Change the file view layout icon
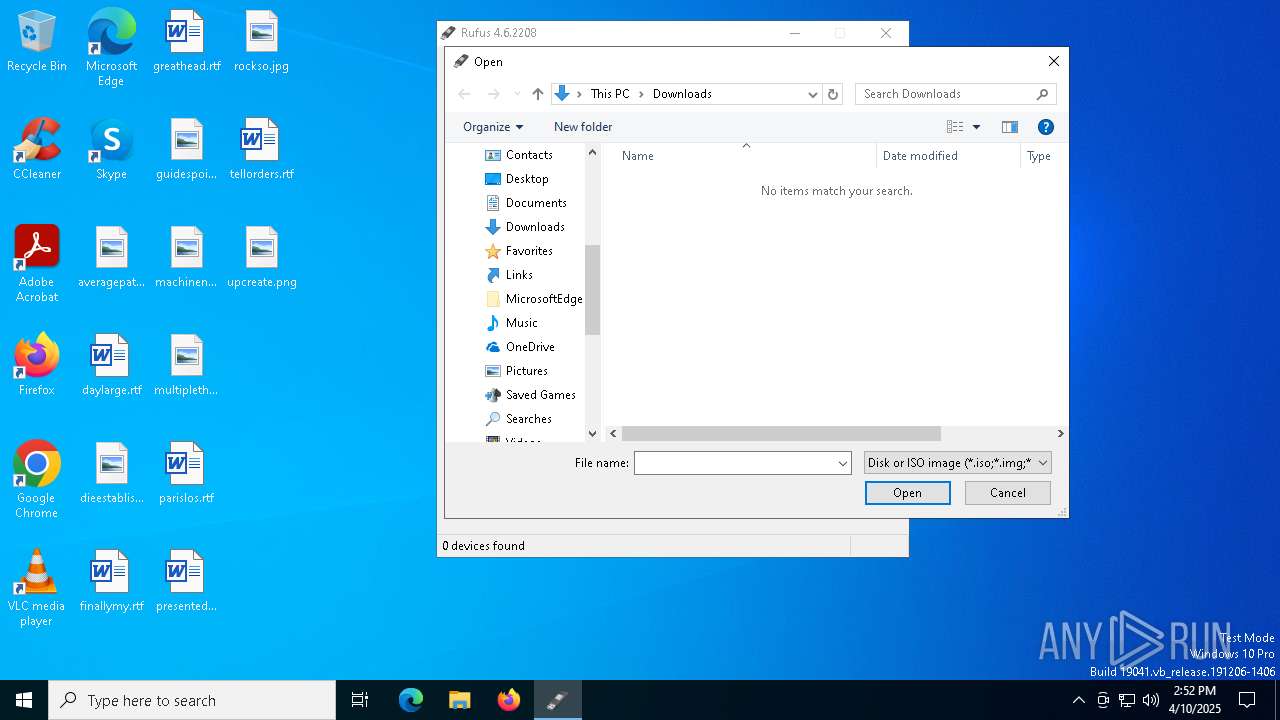Image resolution: width=1280 pixels, height=720 pixels. [x=955, y=127]
